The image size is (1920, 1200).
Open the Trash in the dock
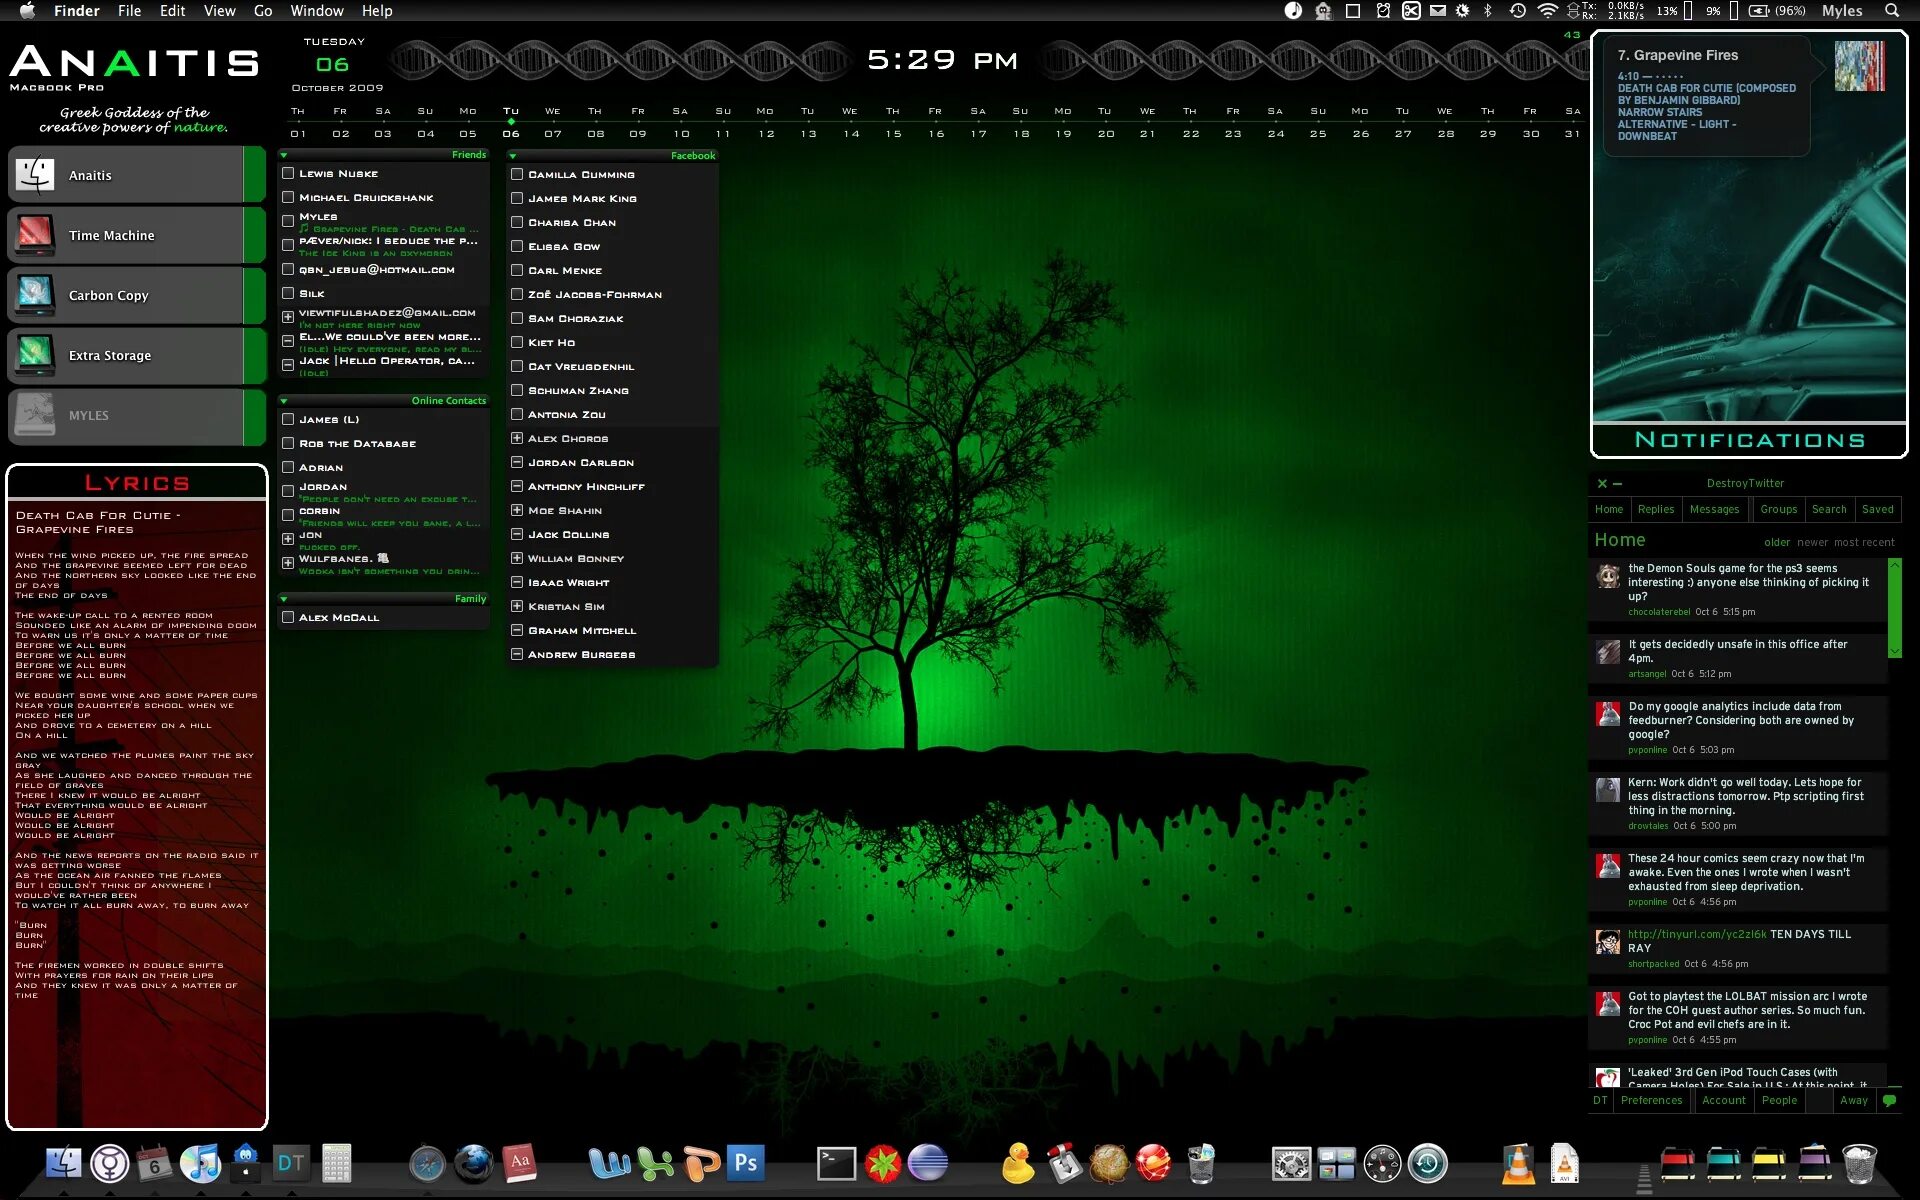(1859, 1164)
